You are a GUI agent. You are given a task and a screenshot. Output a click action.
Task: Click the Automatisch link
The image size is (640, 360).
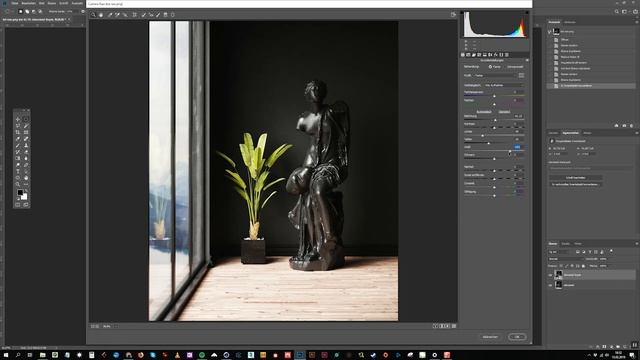[484, 112]
